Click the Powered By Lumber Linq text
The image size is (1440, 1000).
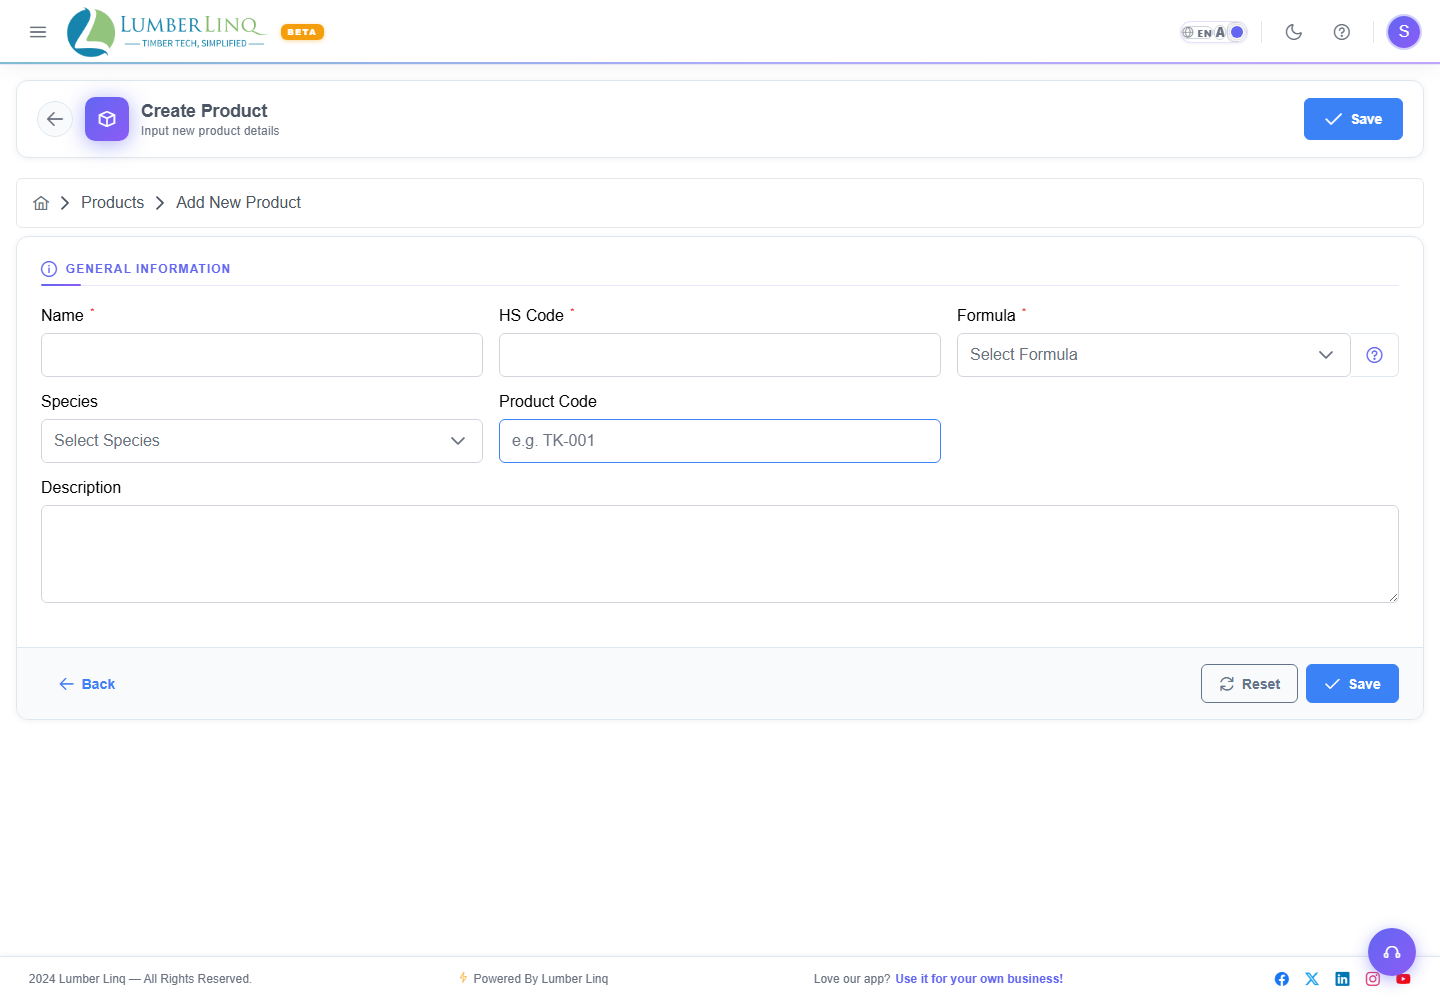click(540, 979)
